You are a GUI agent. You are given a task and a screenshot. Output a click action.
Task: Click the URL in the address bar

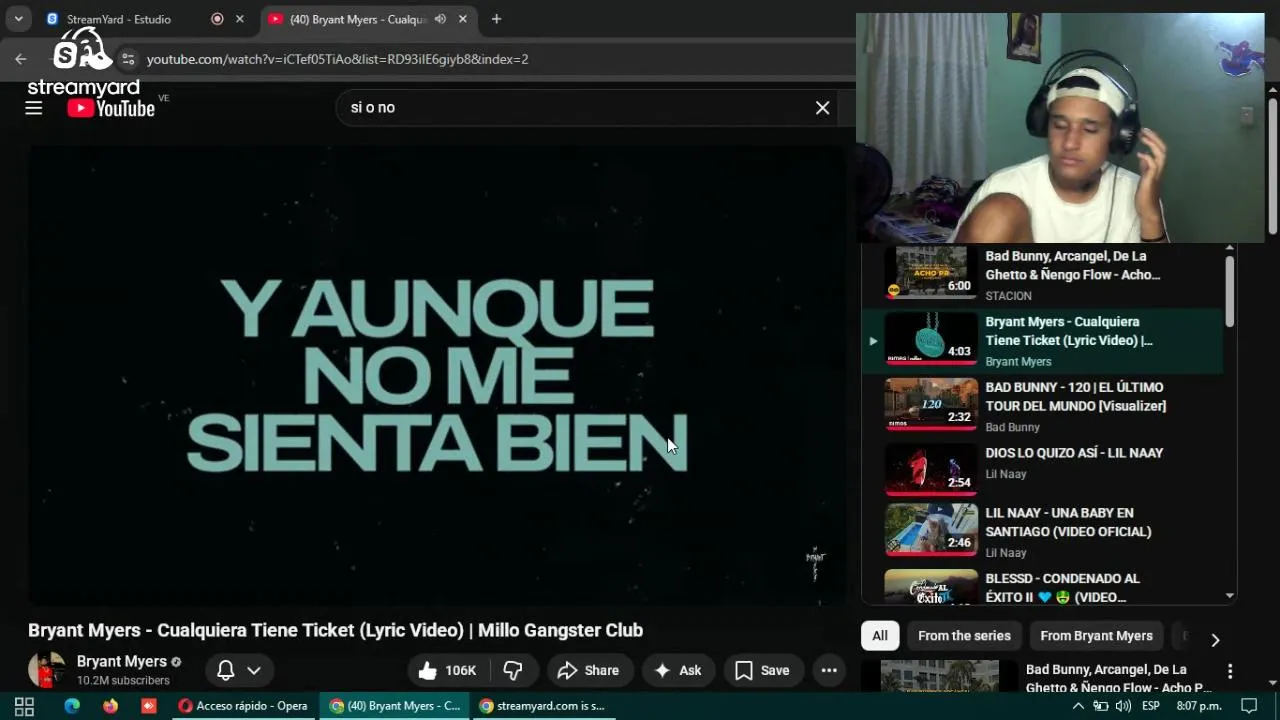(337, 59)
